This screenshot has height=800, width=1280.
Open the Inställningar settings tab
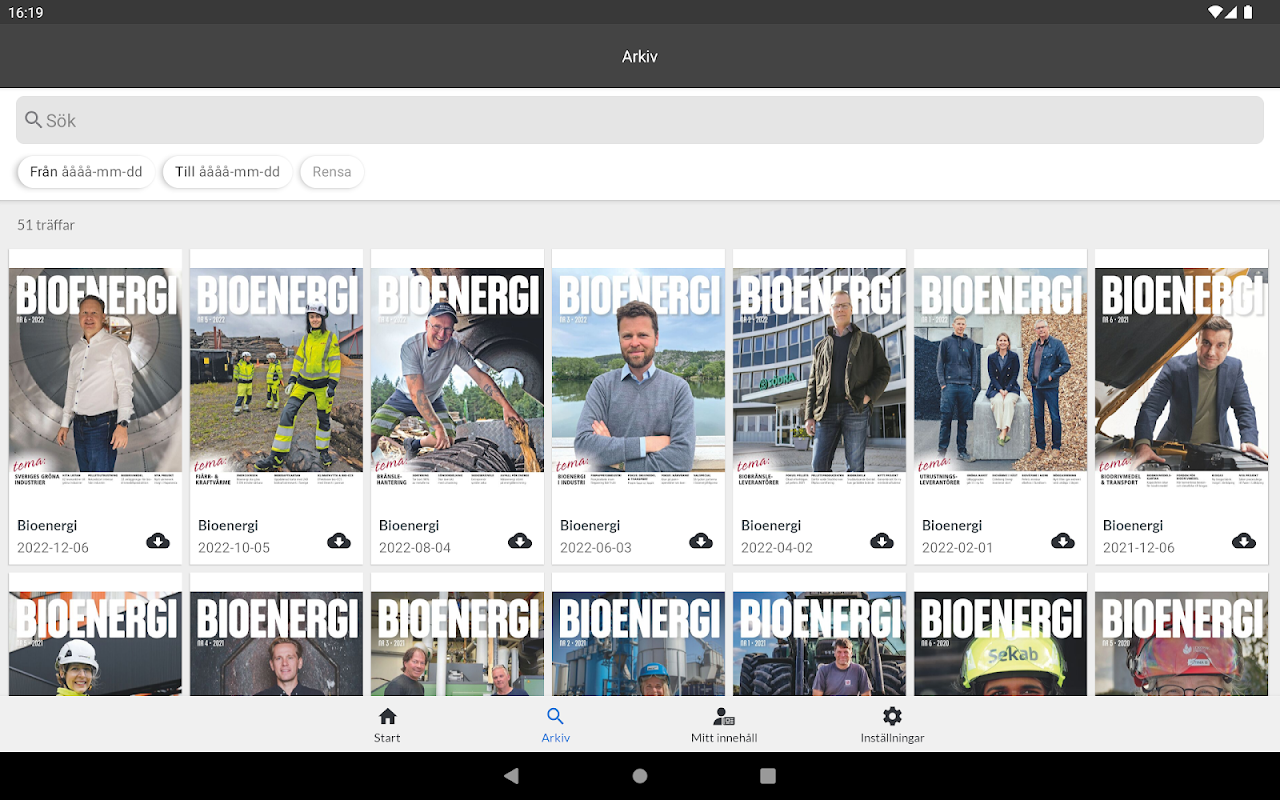pos(892,726)
